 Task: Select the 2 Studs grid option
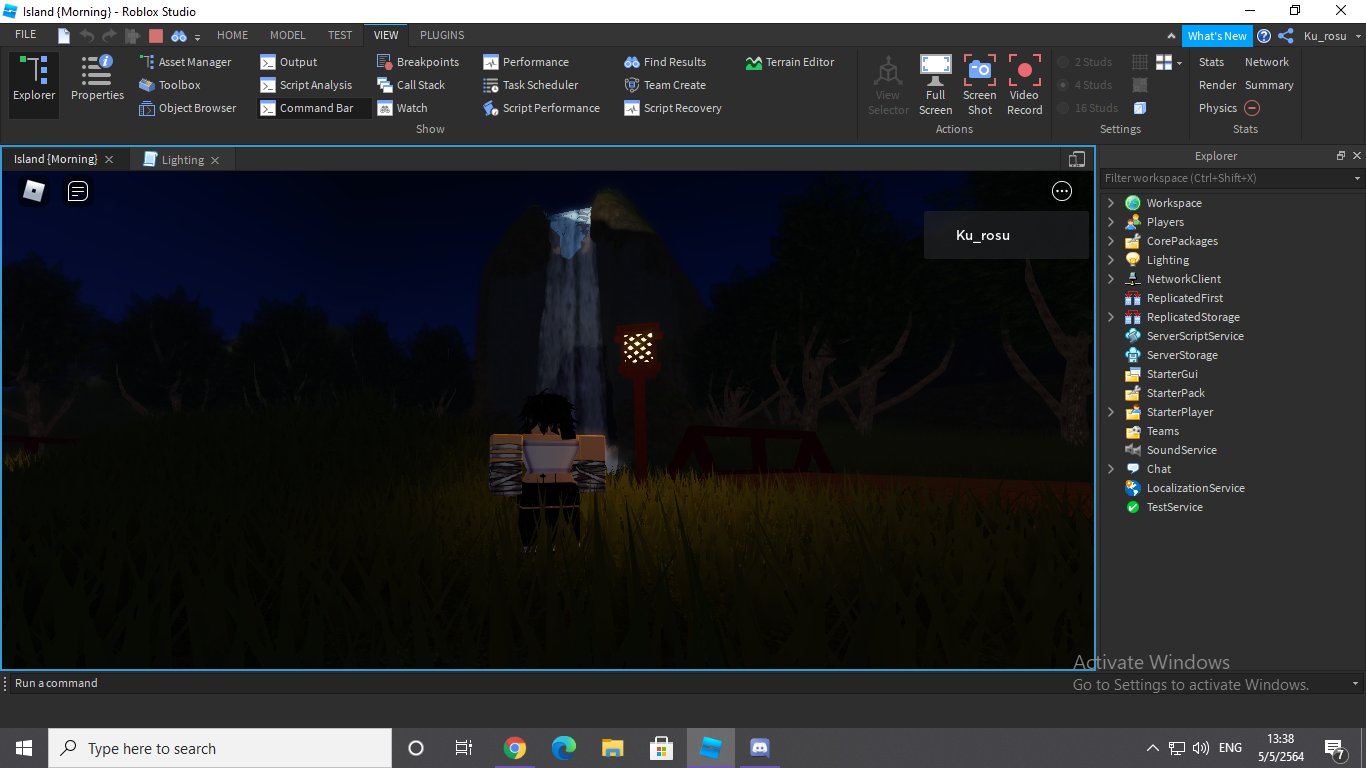coord(1086,62)
